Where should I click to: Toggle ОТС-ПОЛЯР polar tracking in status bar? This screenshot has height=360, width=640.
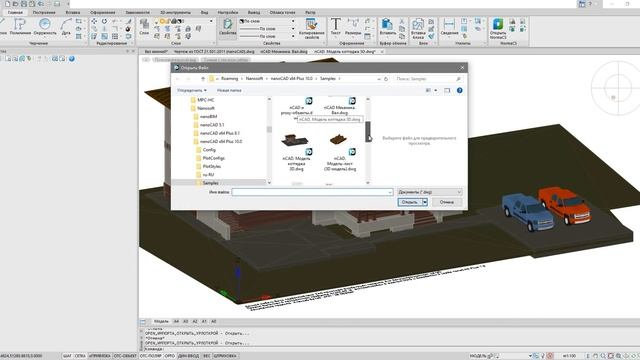point(151,356)
